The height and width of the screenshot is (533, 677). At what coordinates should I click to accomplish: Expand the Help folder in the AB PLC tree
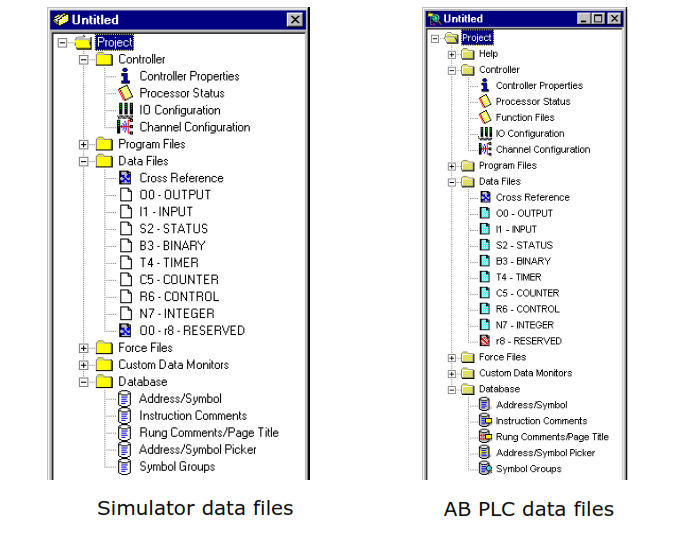tap(452, 54)
